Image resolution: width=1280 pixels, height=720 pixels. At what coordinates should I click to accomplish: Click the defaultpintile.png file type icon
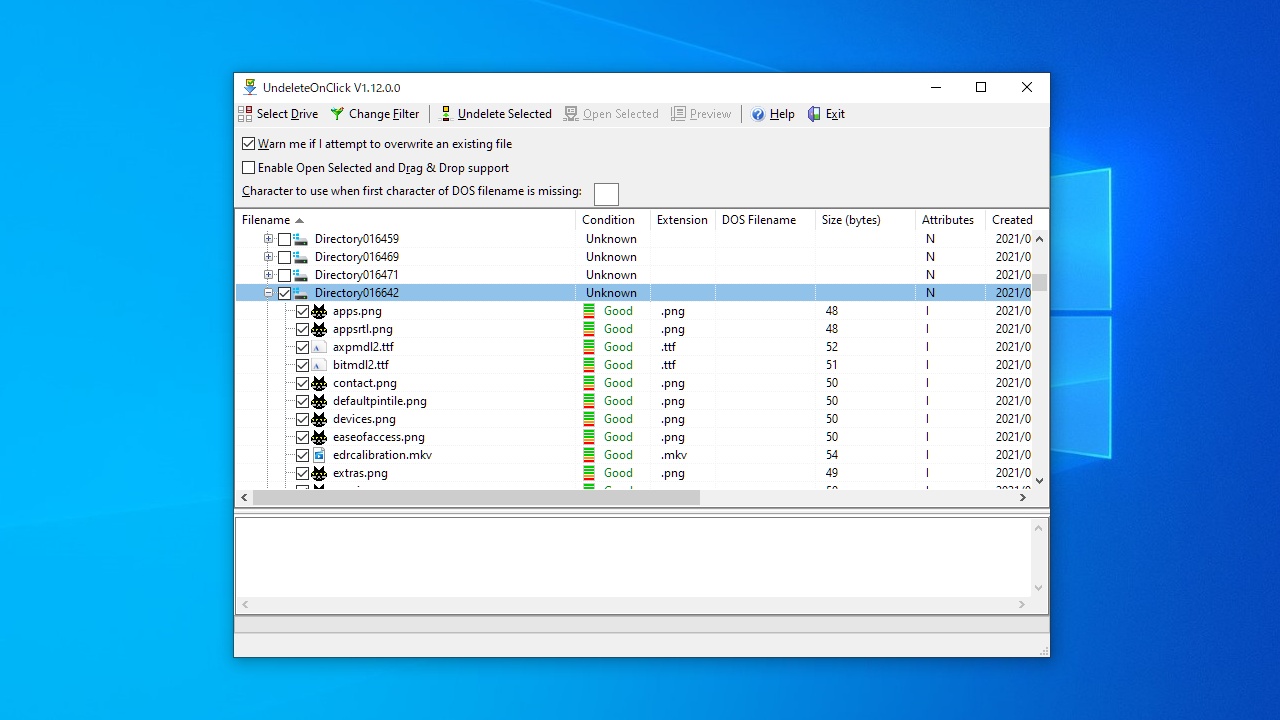(x=319, y=401)
